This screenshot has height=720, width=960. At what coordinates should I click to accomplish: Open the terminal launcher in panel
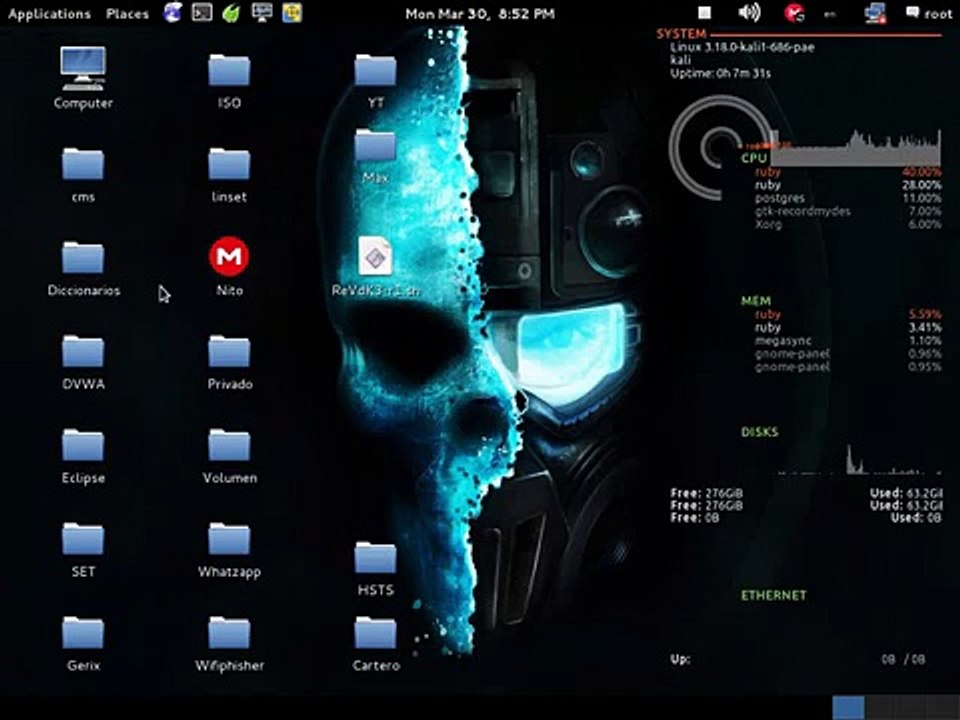click(x=202, y=13)
